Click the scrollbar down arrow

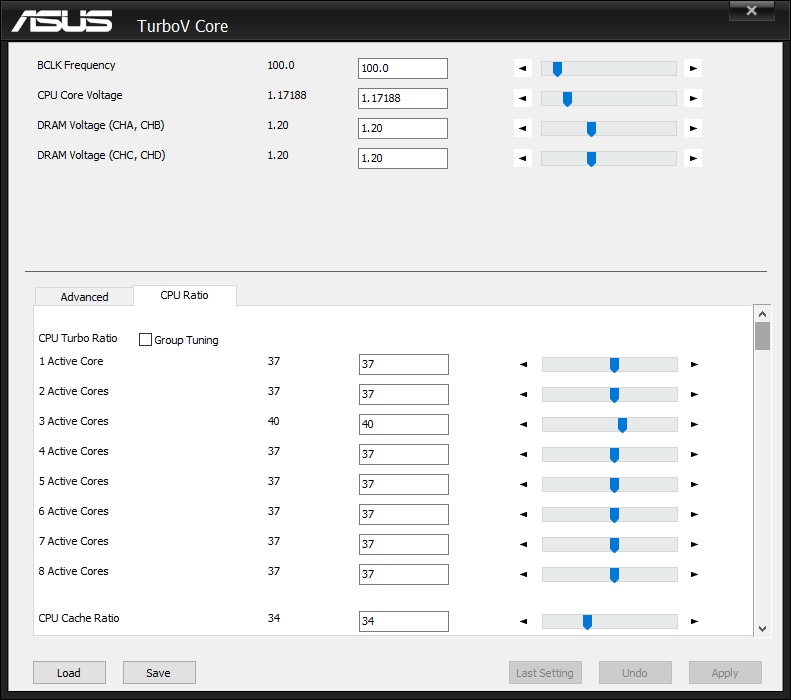coord(762,628)
